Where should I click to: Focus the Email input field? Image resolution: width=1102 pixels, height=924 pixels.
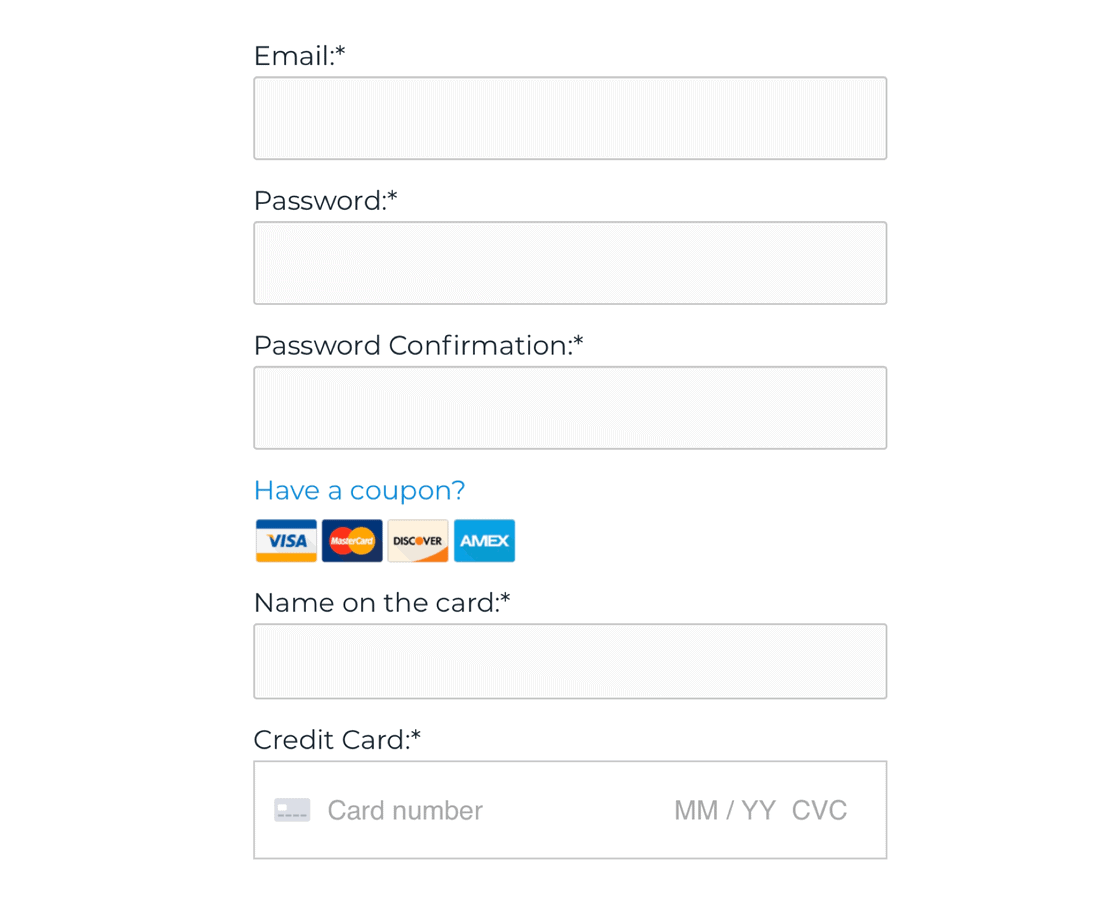click(x=570, y=118)
